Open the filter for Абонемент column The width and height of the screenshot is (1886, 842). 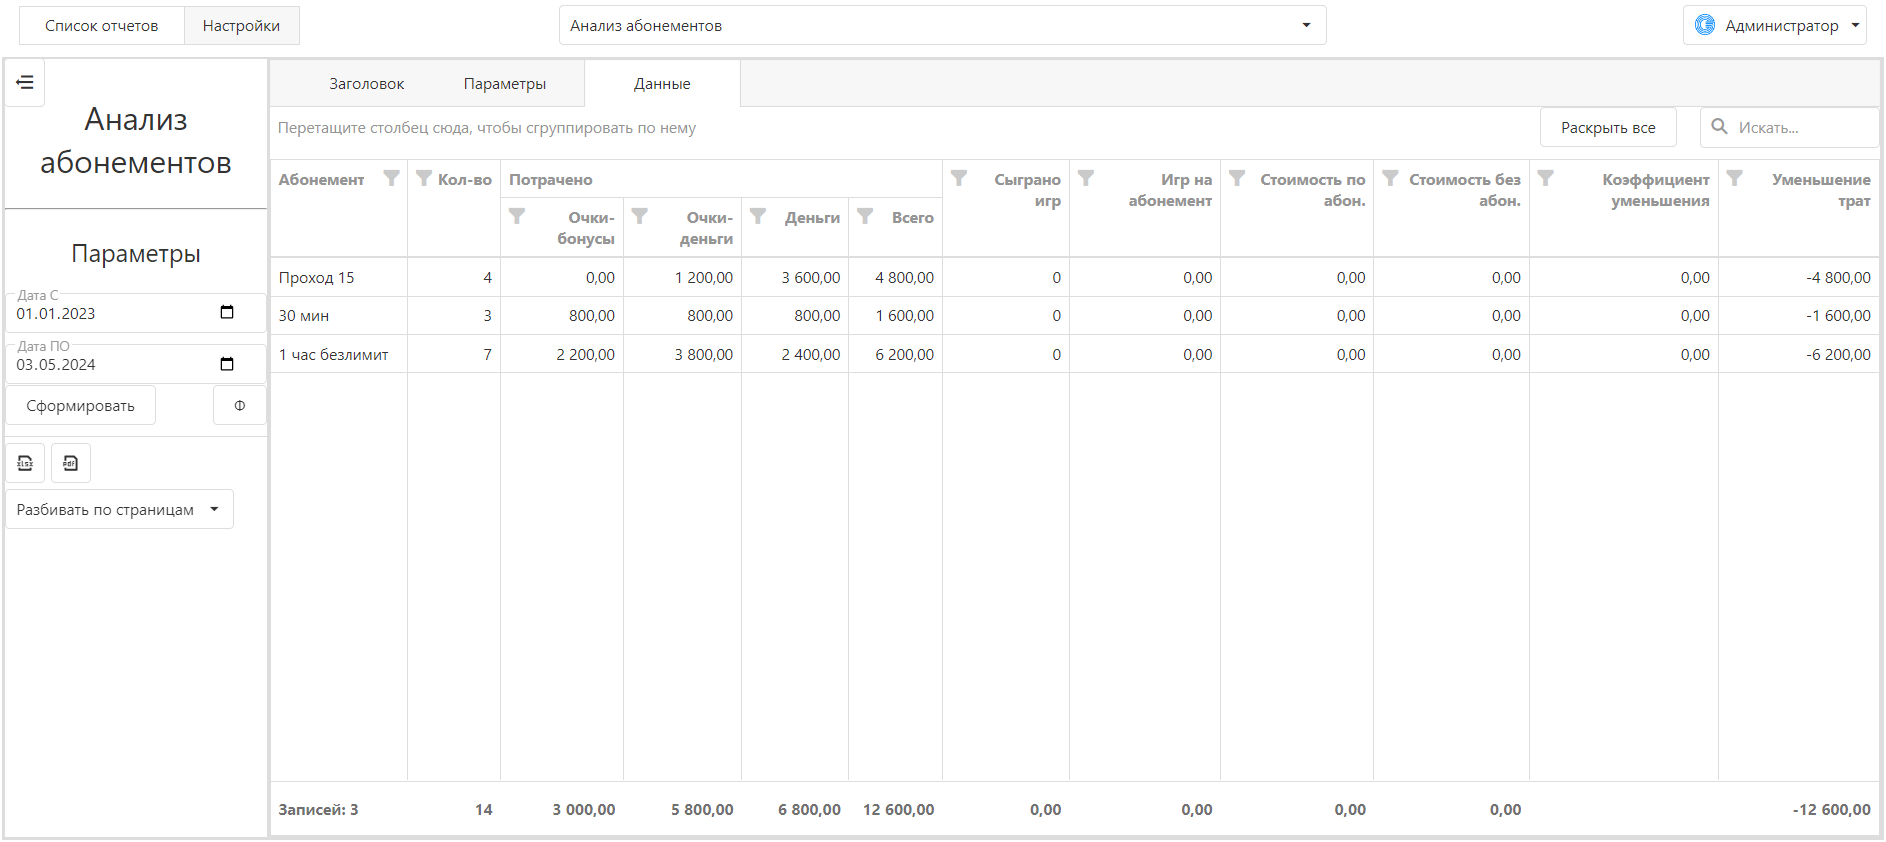[391, 179]
